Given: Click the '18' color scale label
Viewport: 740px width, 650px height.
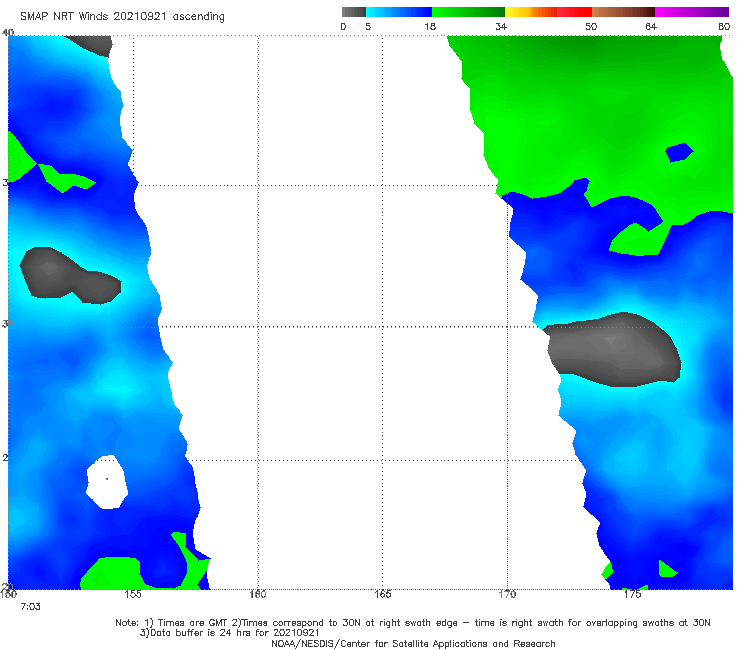Looking at the screenshot, I should pos(430,26).
